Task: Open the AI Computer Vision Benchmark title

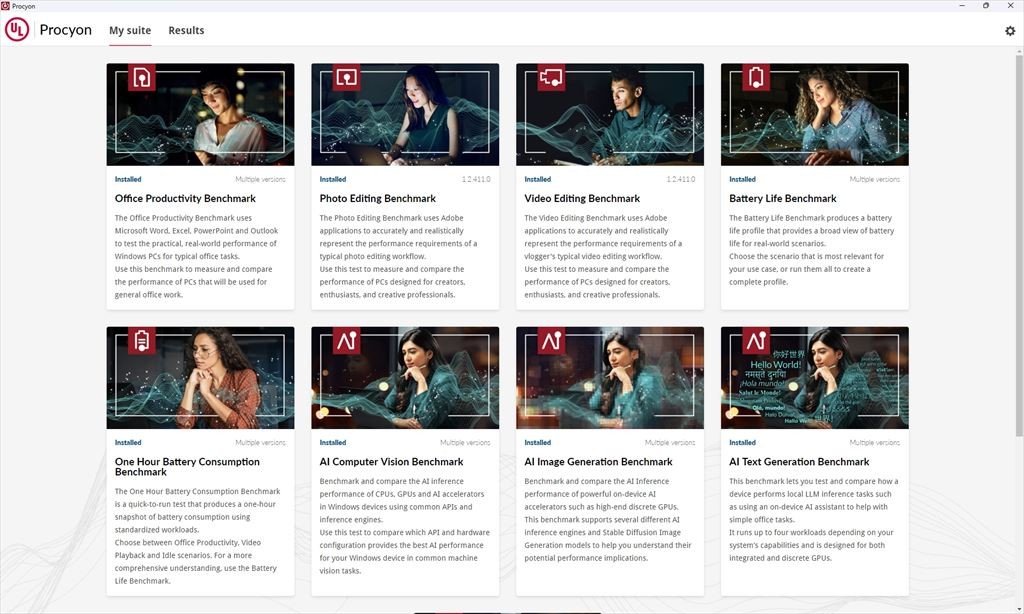Action: click(391, 462)
